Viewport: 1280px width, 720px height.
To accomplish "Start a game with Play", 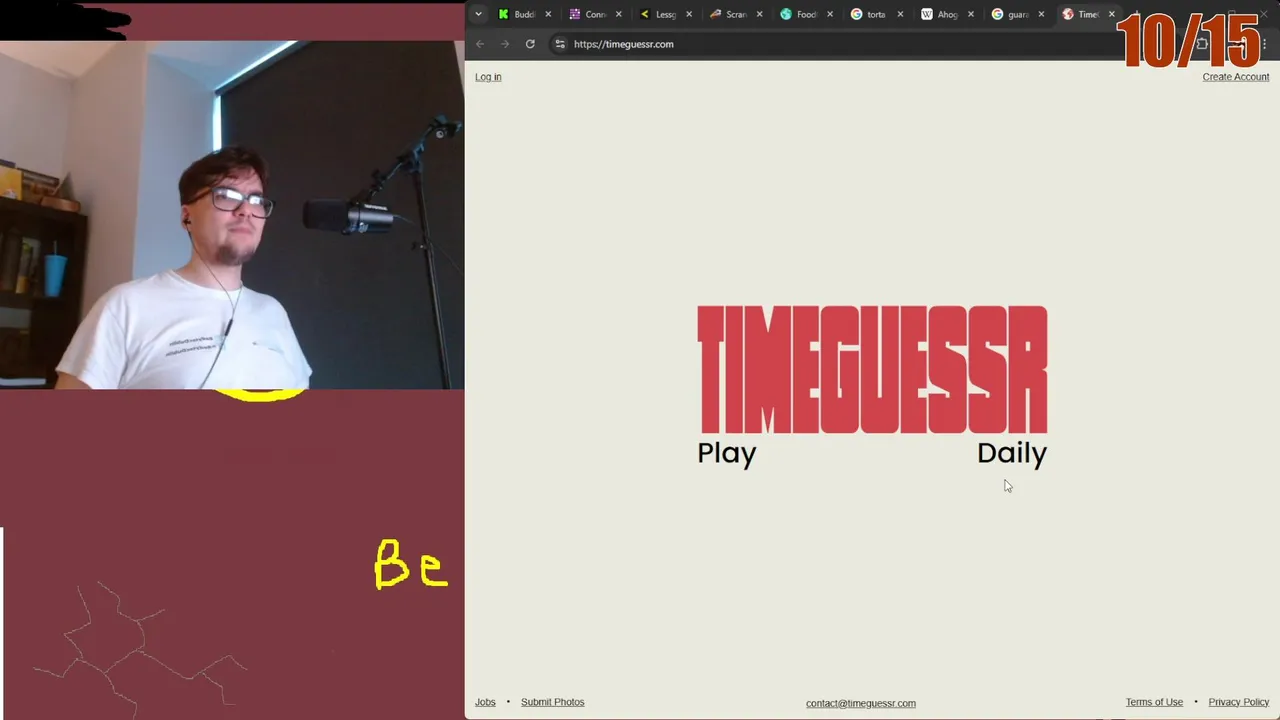I will (727, 453).
